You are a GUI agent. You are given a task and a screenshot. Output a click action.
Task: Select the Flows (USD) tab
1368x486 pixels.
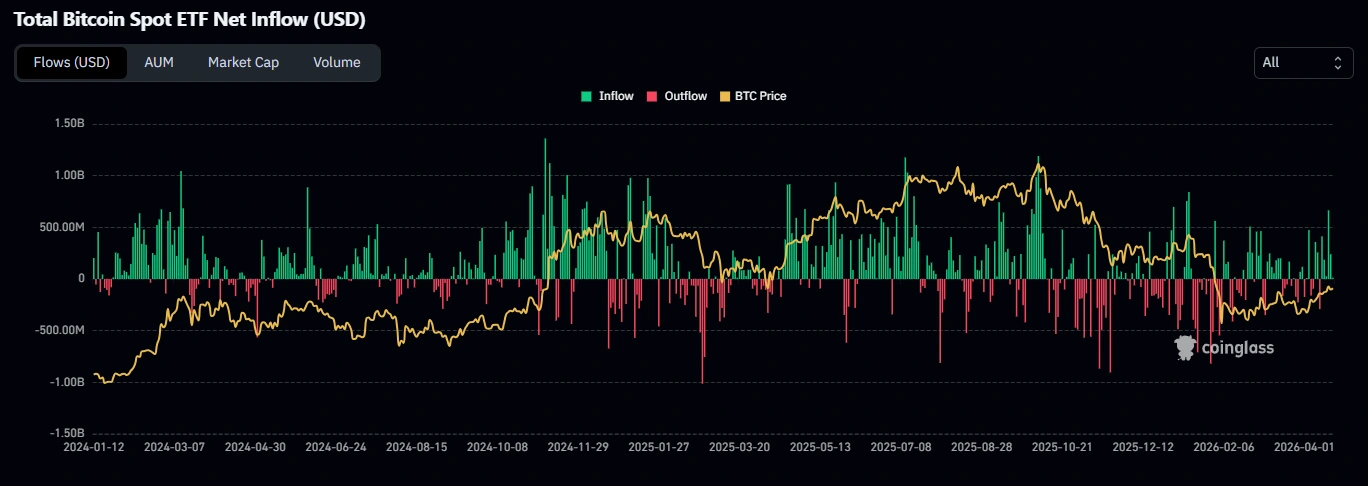72,62
